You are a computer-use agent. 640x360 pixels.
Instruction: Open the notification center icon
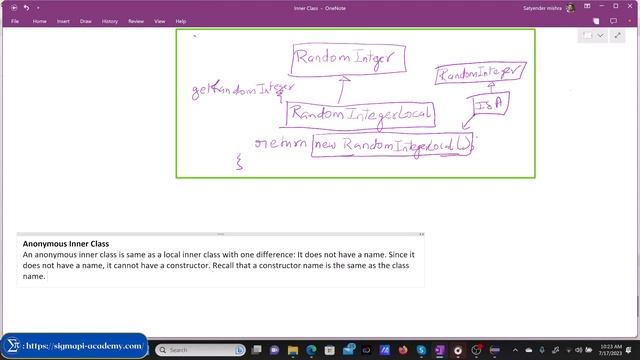(x=629, y=350)
